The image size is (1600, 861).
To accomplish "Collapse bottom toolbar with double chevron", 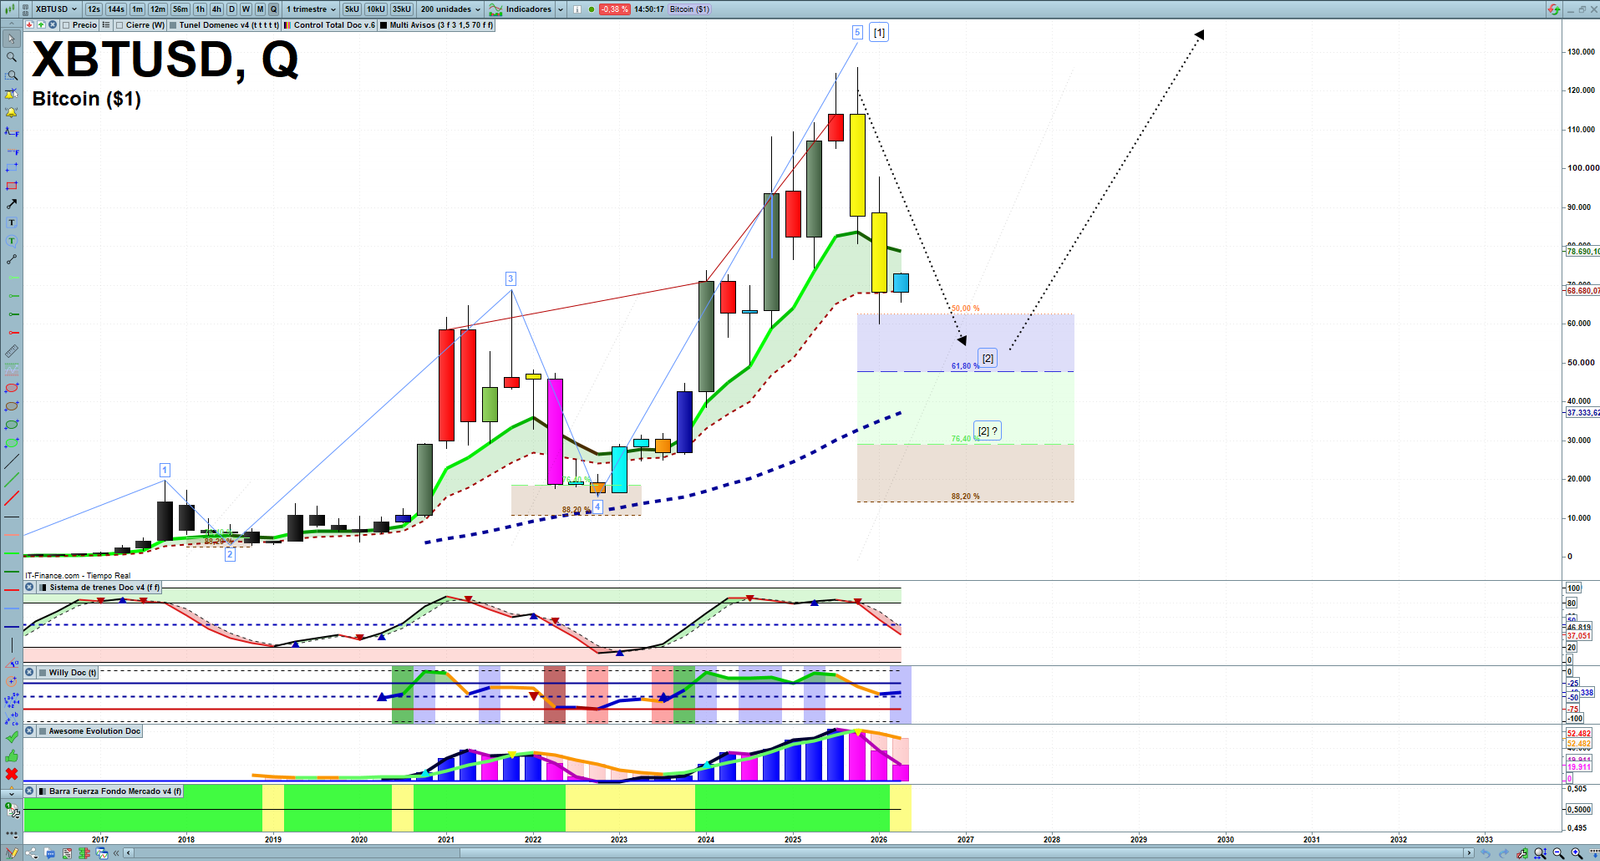I will pos(117,853).
